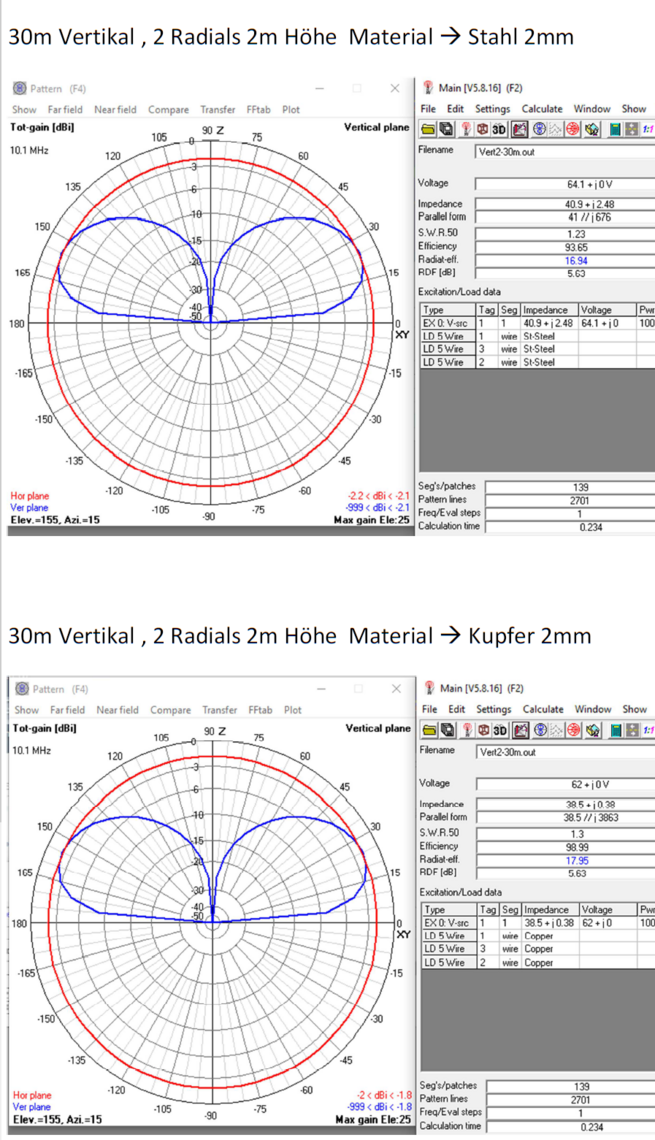Click the Impedance field showing 38.5 + j 0.38
The height and width of the screenshot is (1140, 655).
point(566,804)
